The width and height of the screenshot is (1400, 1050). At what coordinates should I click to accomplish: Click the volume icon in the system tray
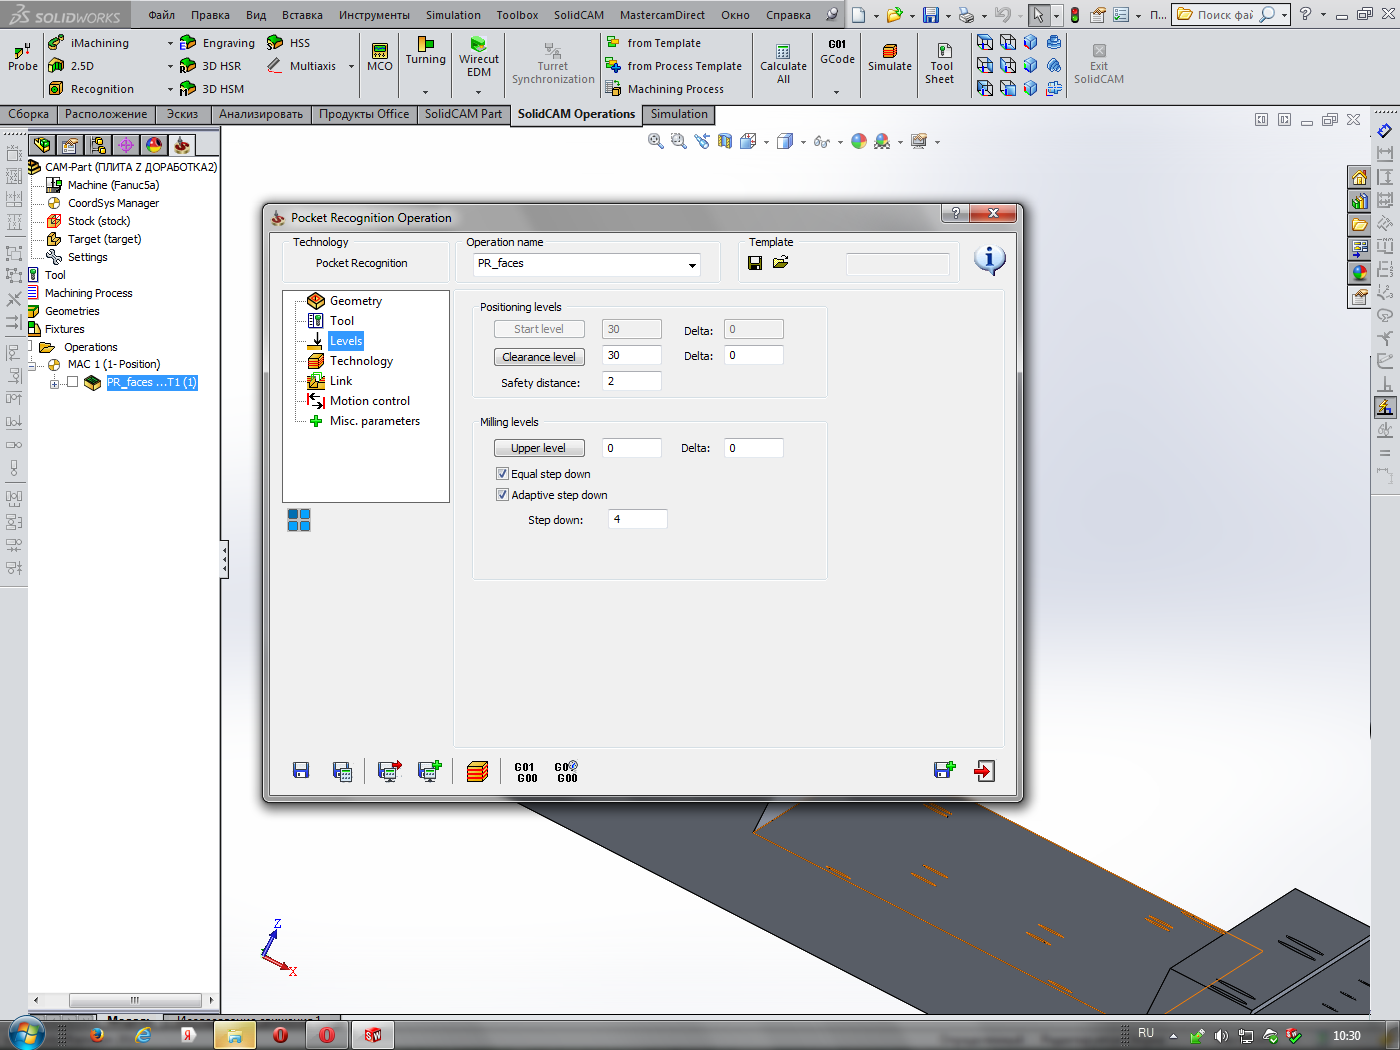(1221, 1036)
